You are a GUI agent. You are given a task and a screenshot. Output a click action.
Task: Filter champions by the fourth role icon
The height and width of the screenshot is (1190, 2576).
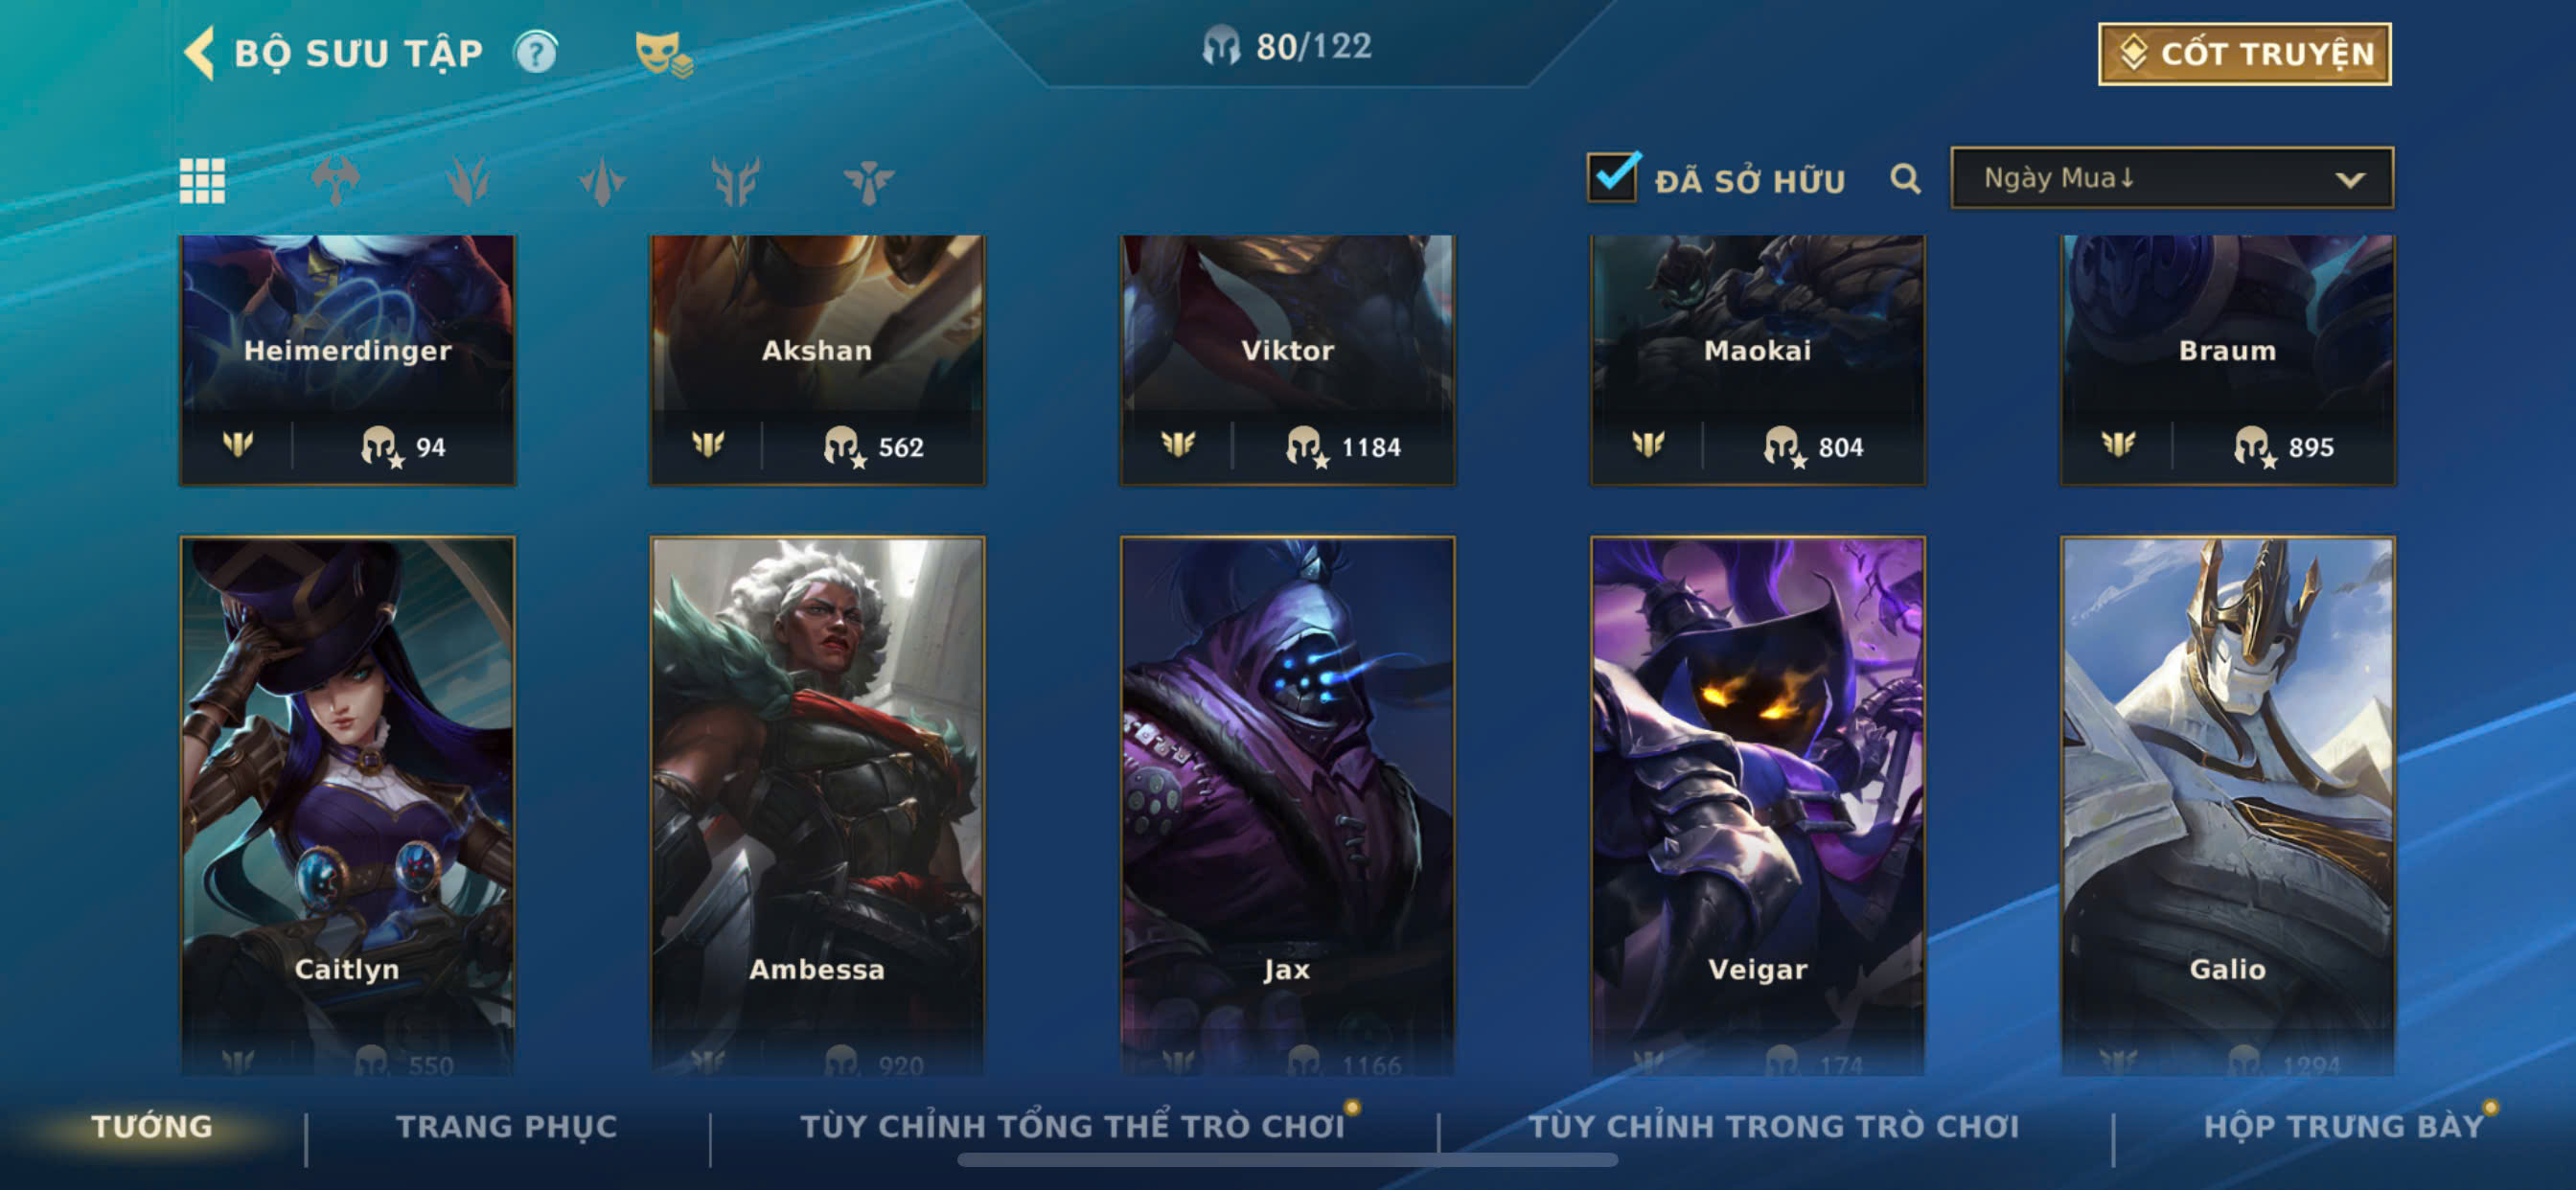click(x=735, y=181)
